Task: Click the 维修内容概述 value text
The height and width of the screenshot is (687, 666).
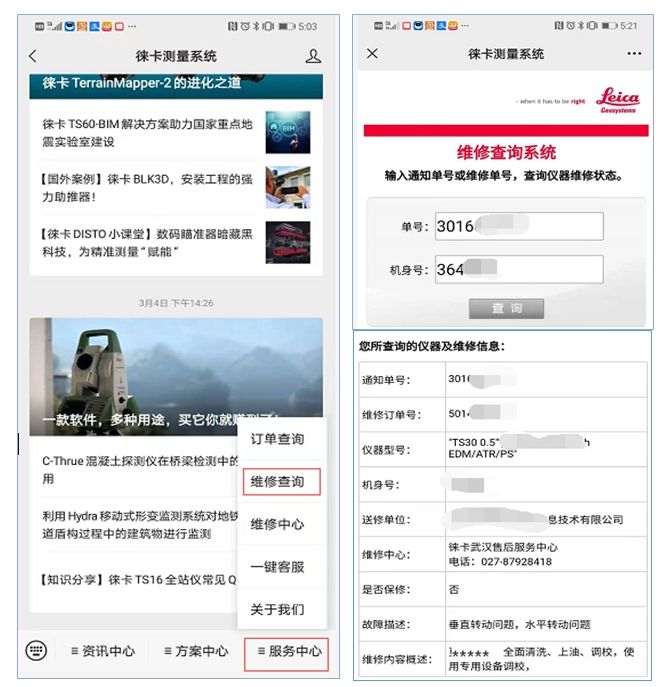Action: coord(541,659)
